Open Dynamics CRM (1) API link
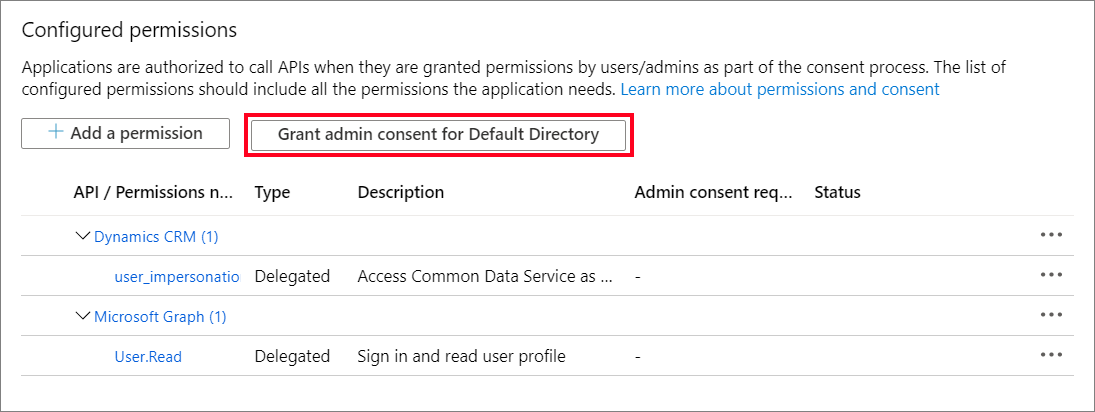Viewport: 1095px width, 412px height. pos(156,237)
